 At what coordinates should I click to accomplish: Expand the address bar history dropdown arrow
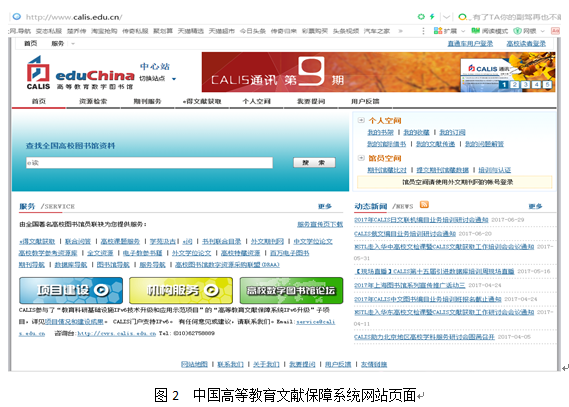pos(446,17)
